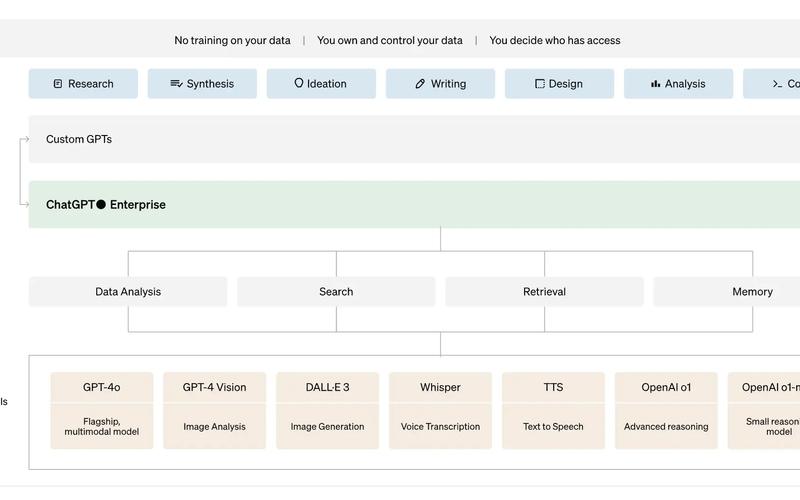
Task: Select the Synthesis use case button
Action: pyautogui.click(x=202, y=84)
